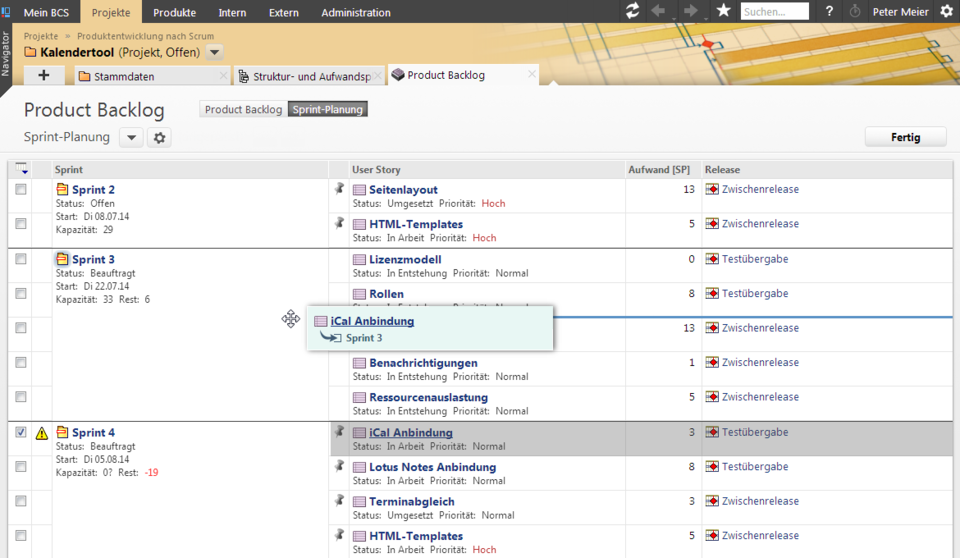Open the select-all dropdown in table header
960x558 pixels.
22,170
